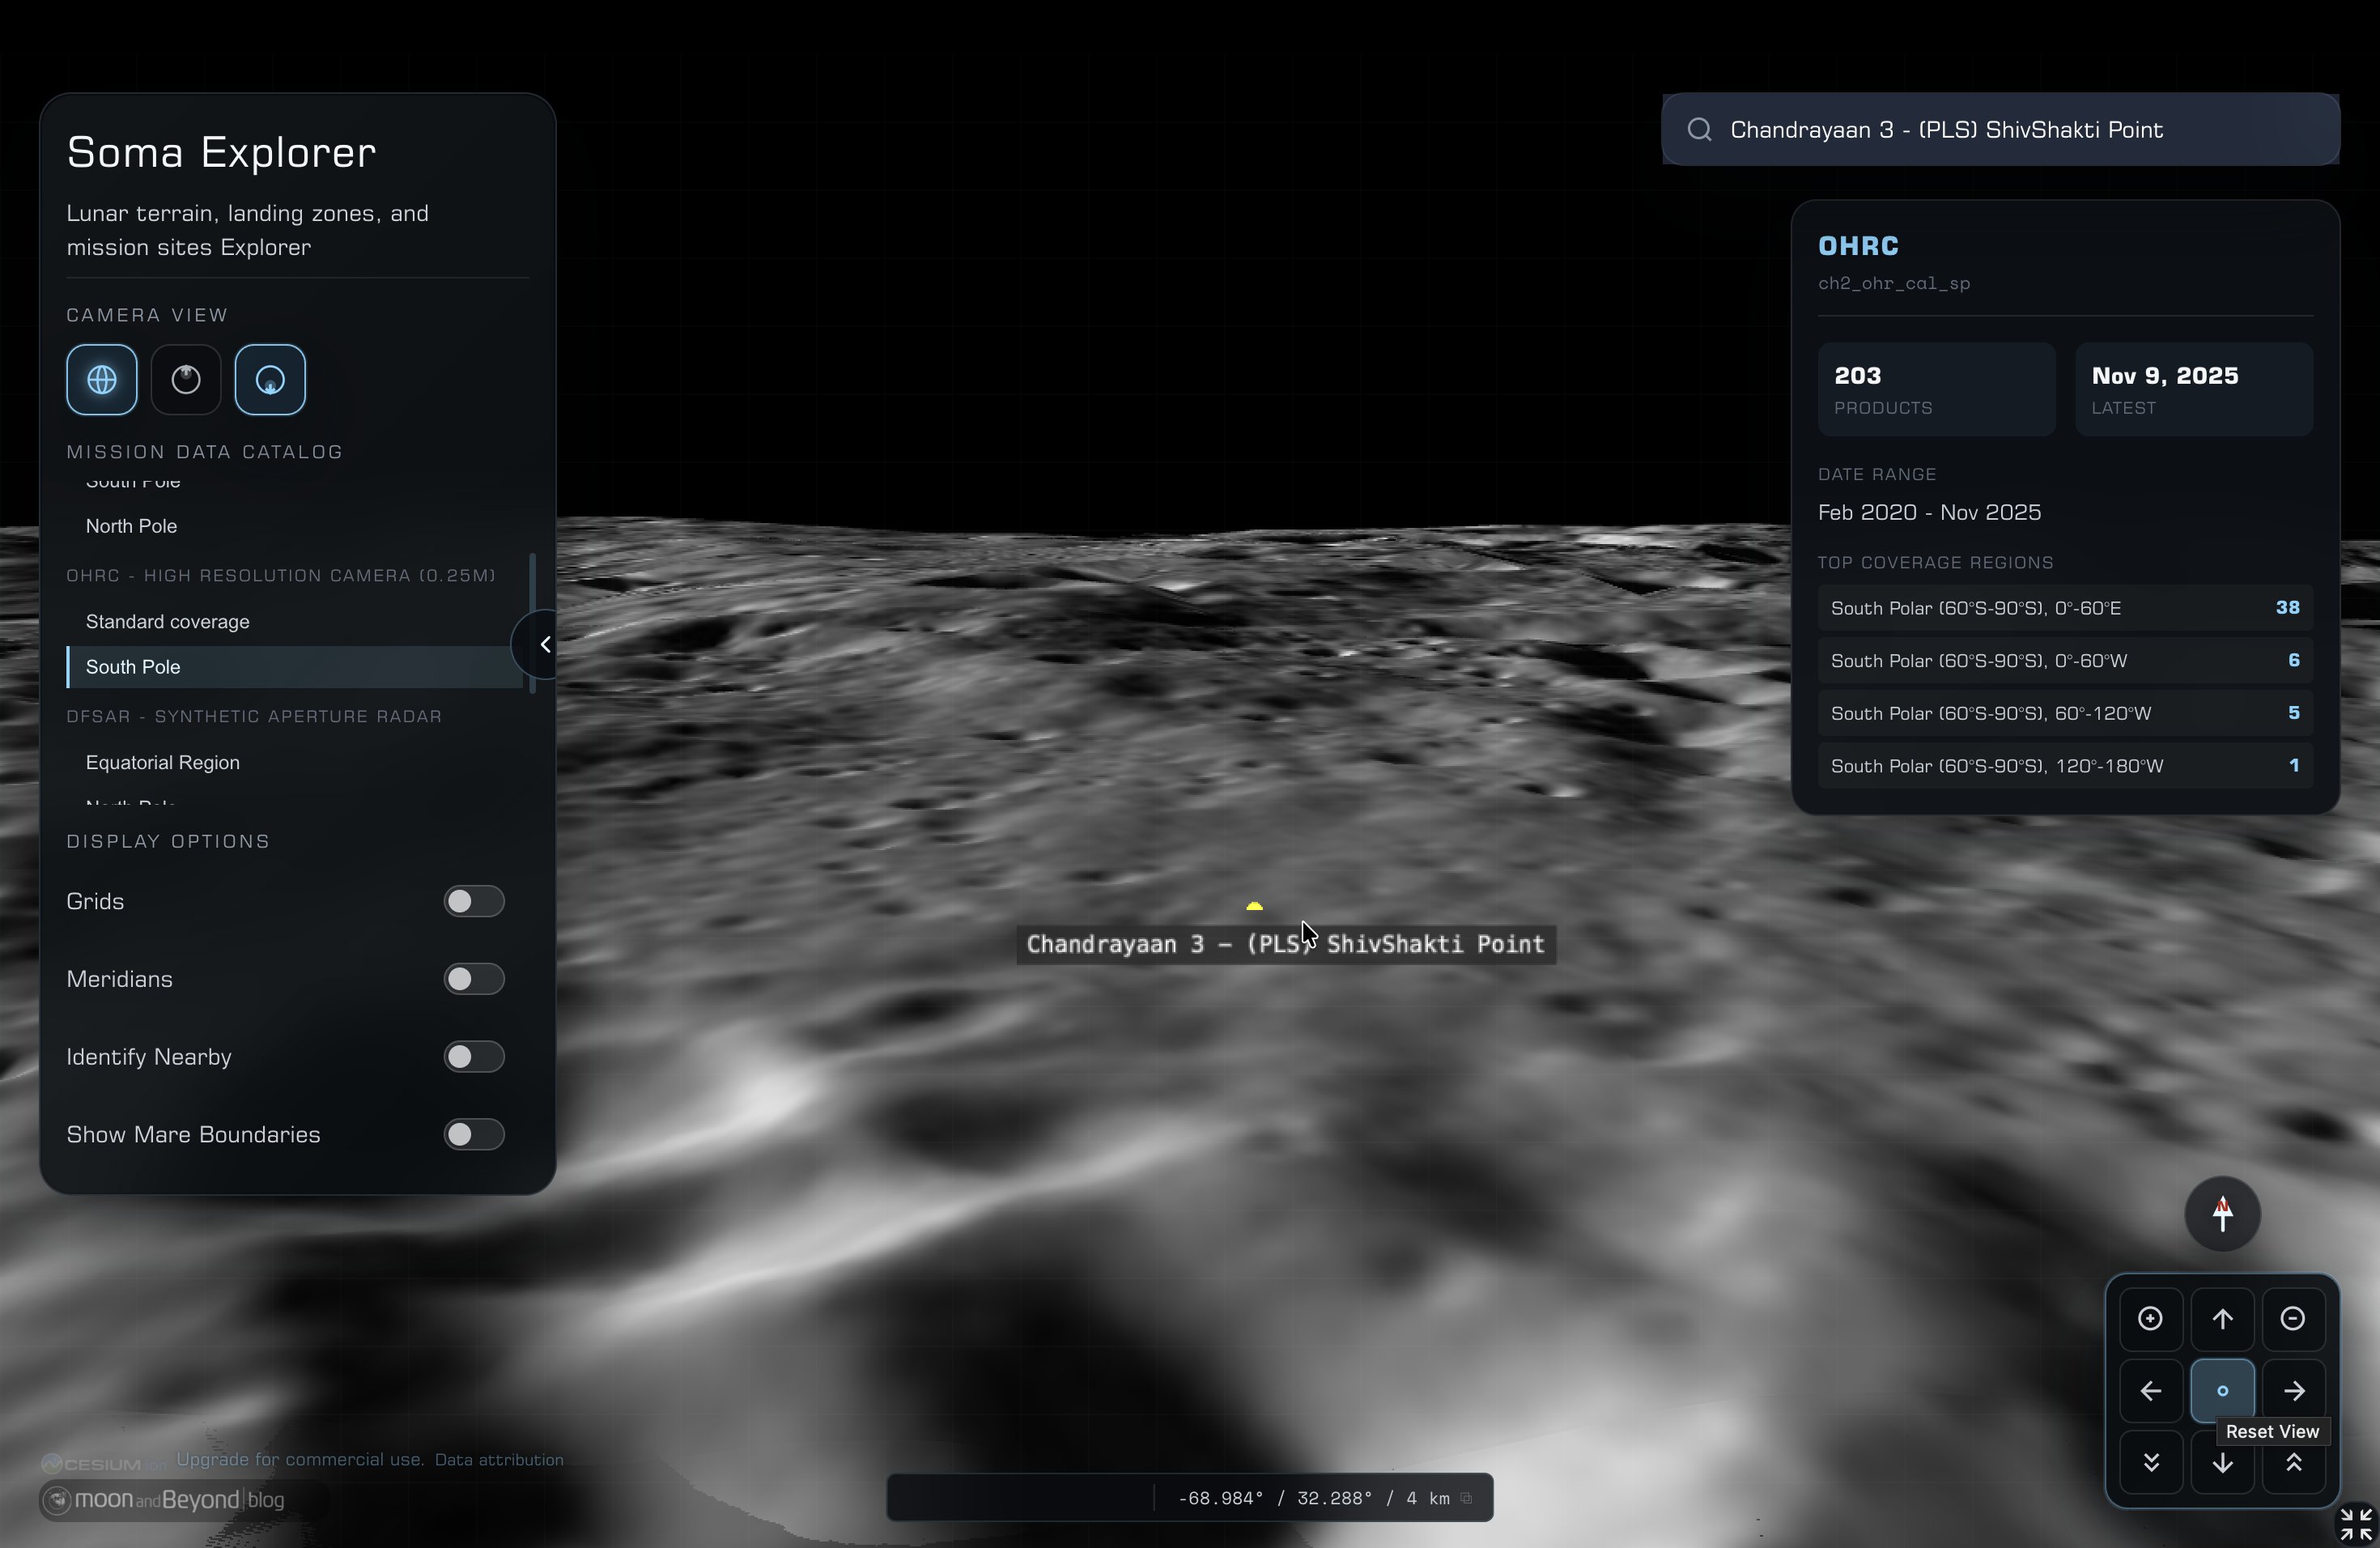
Task: Click the location search field
Action: coord(2000,130)
